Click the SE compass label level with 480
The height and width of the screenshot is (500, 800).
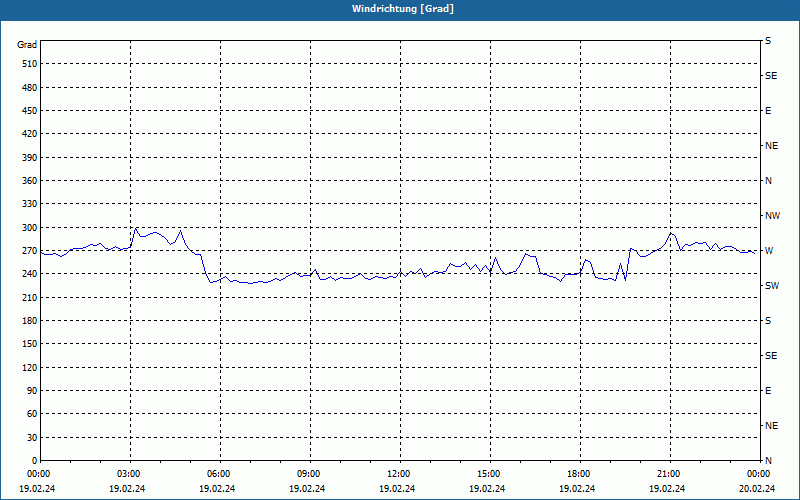771,76
